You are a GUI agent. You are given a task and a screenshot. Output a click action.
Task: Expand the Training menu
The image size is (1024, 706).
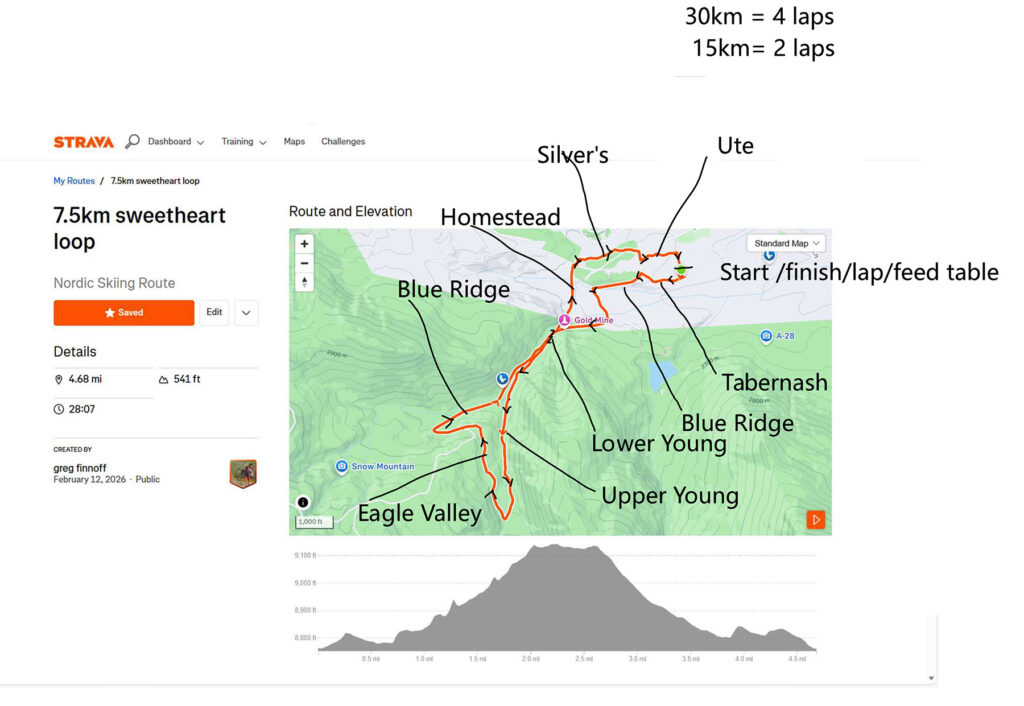244,142
